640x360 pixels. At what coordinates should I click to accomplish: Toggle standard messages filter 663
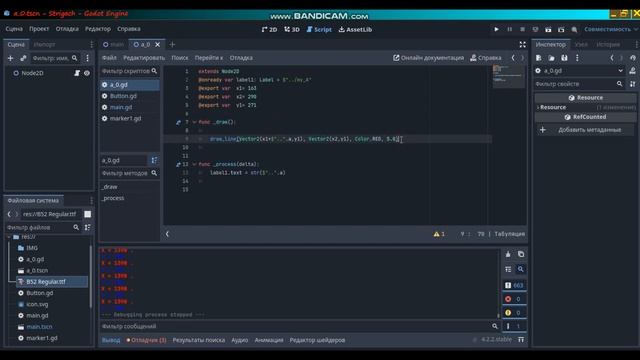coord(514,285)
